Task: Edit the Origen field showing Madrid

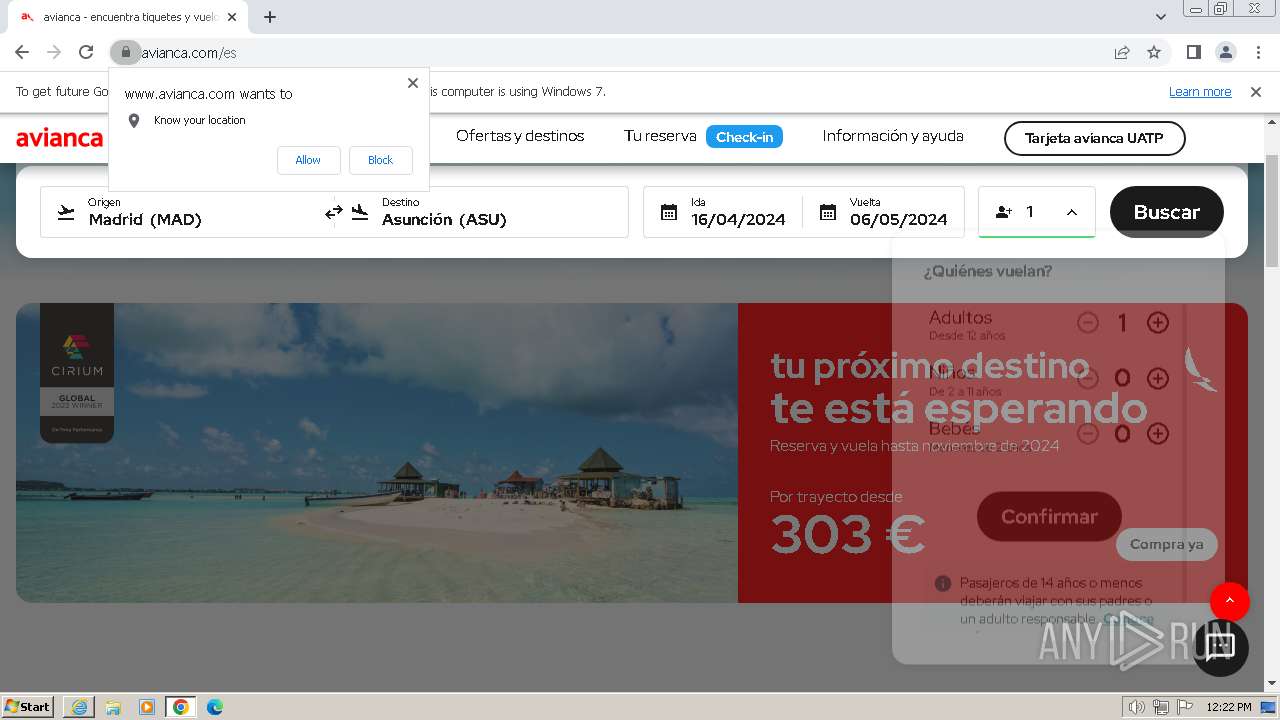Action: 187,212
